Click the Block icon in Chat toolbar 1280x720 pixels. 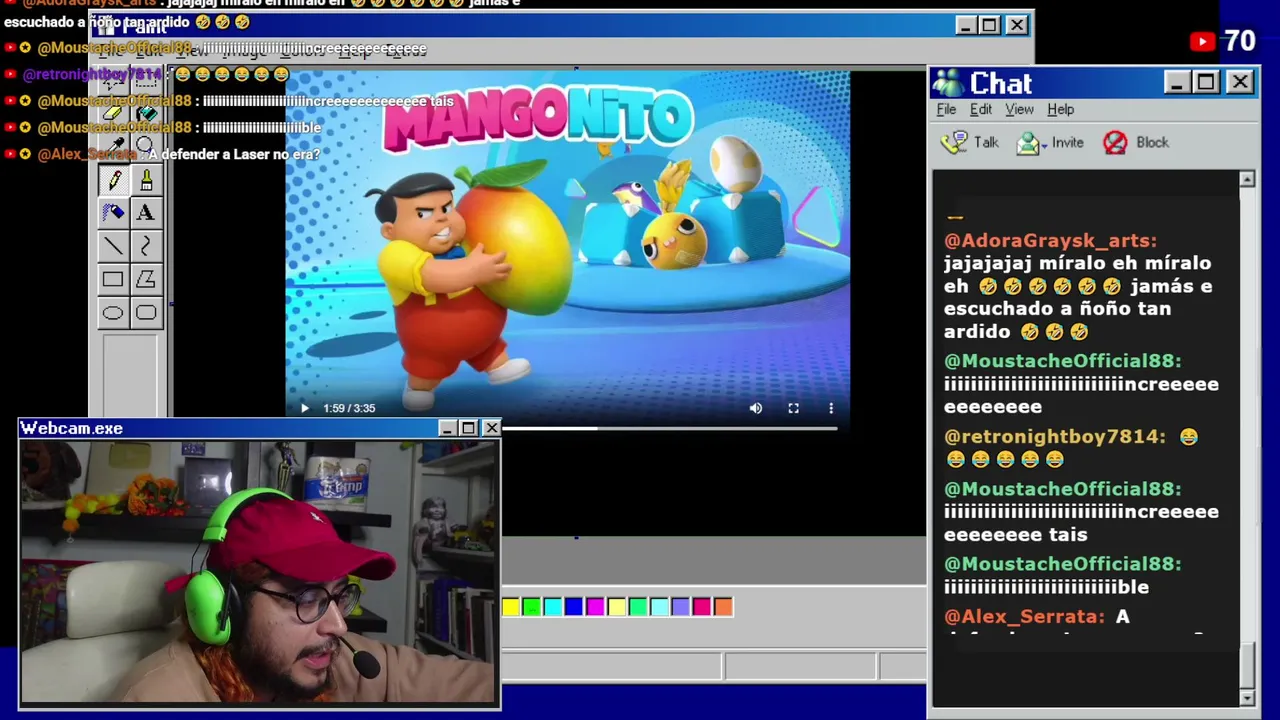pos(1115,143)
